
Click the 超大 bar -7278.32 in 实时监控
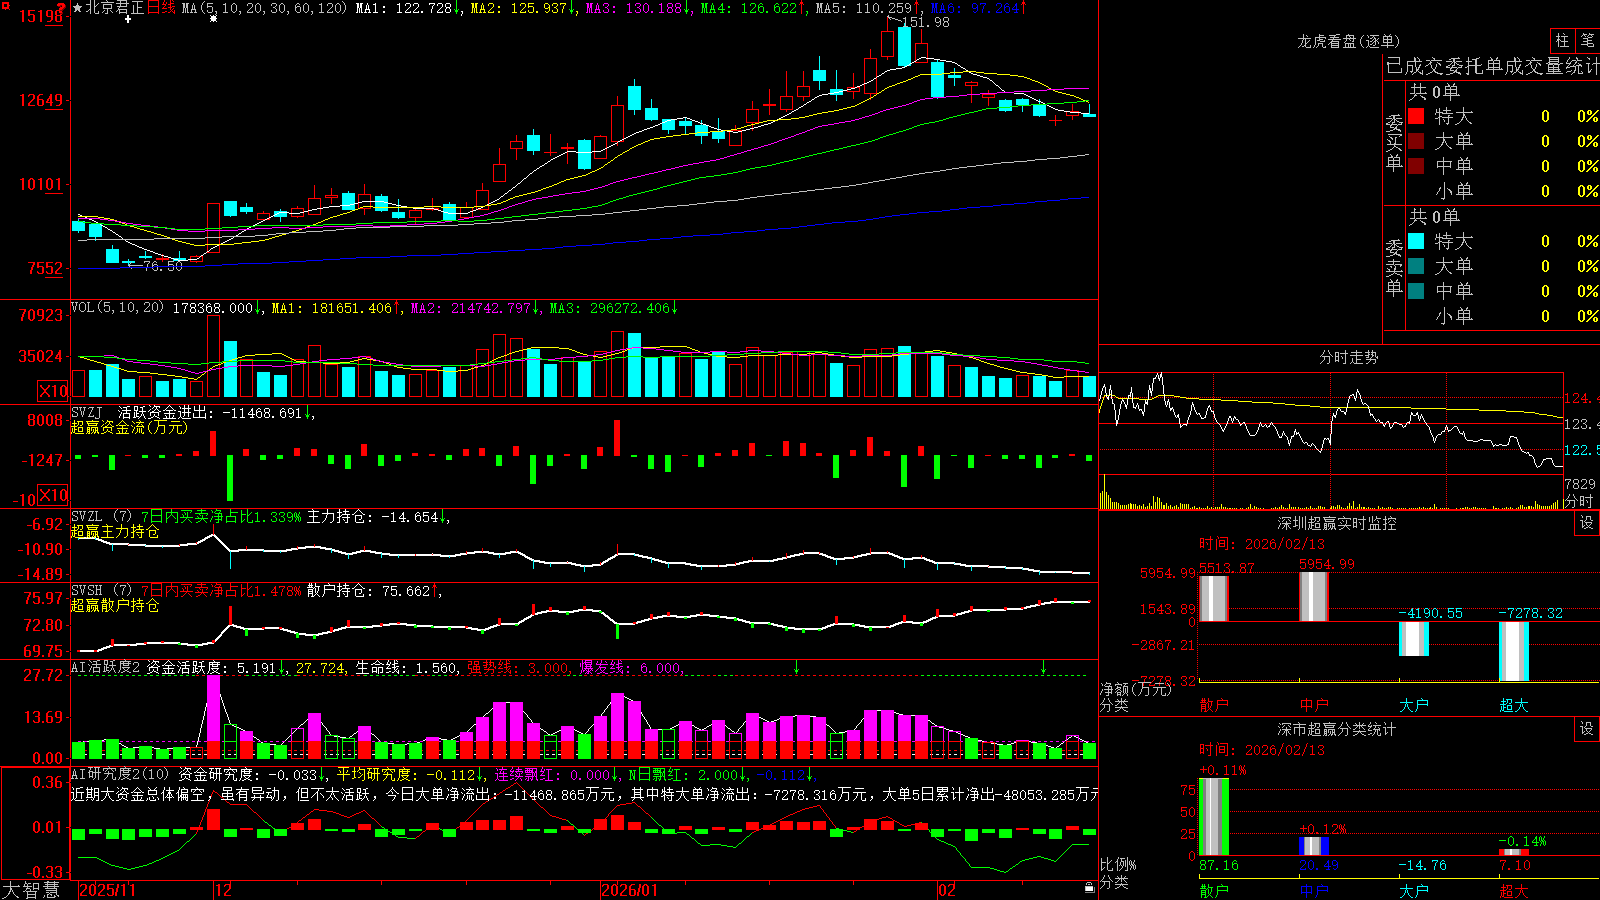point(1513,651)
